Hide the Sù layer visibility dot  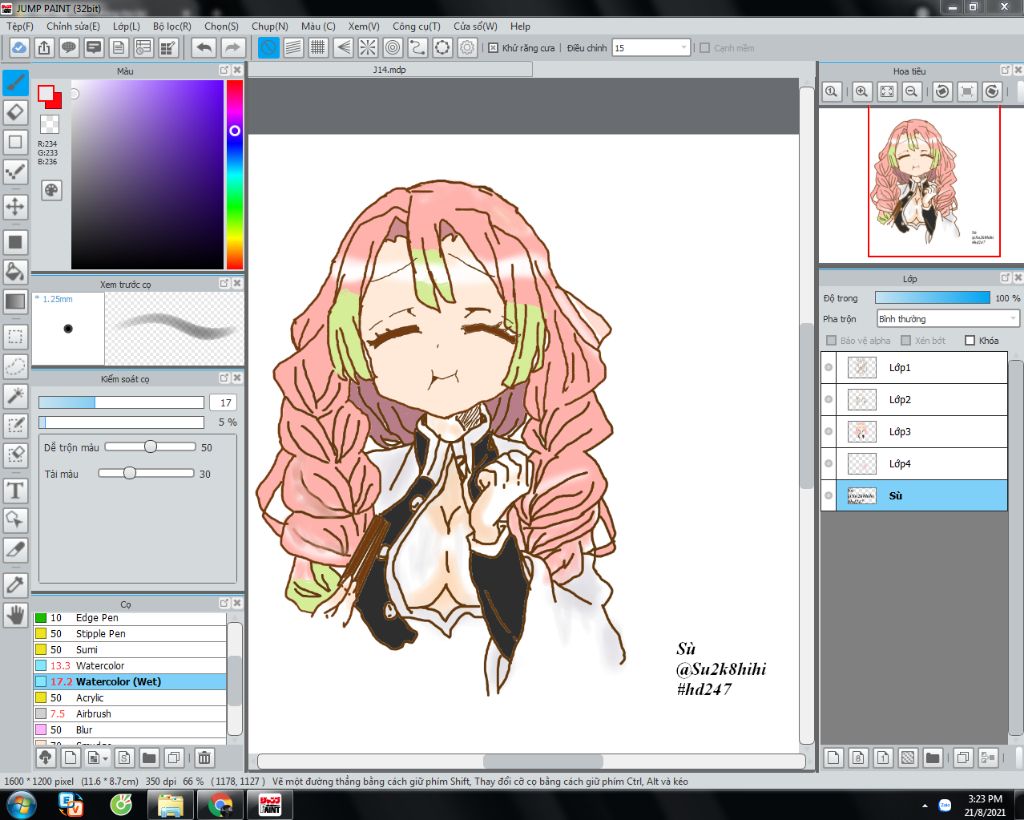829,496
